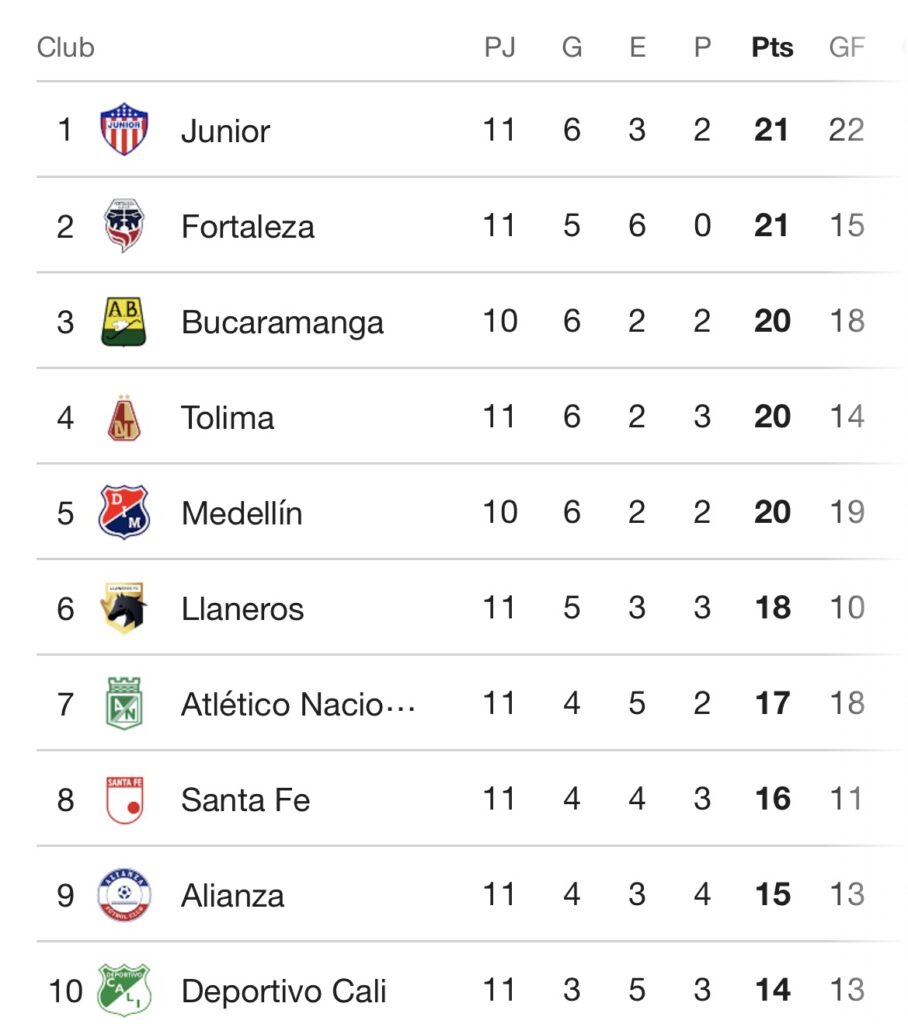This screenshot has width=908, height=1024.
Task: Select the Deportivo Cali green crest
Action: [124, 990]
